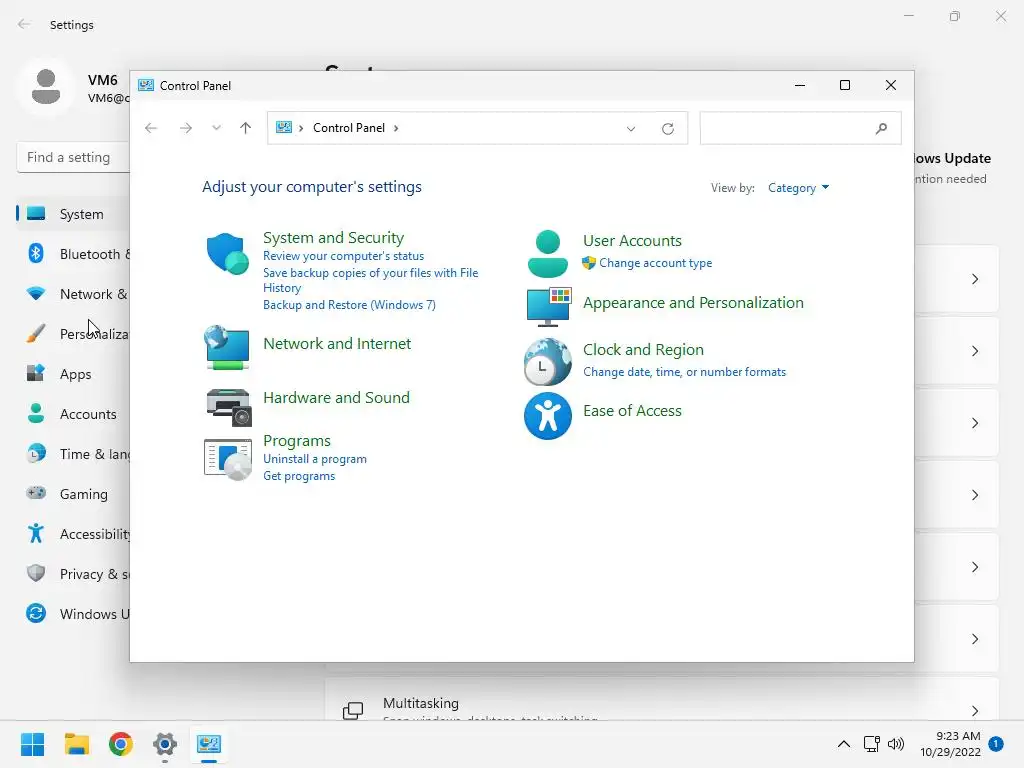This screenshot has height=768, width=1024.
Task: Click the Find a setting search field
Action: tap(73, 157)
